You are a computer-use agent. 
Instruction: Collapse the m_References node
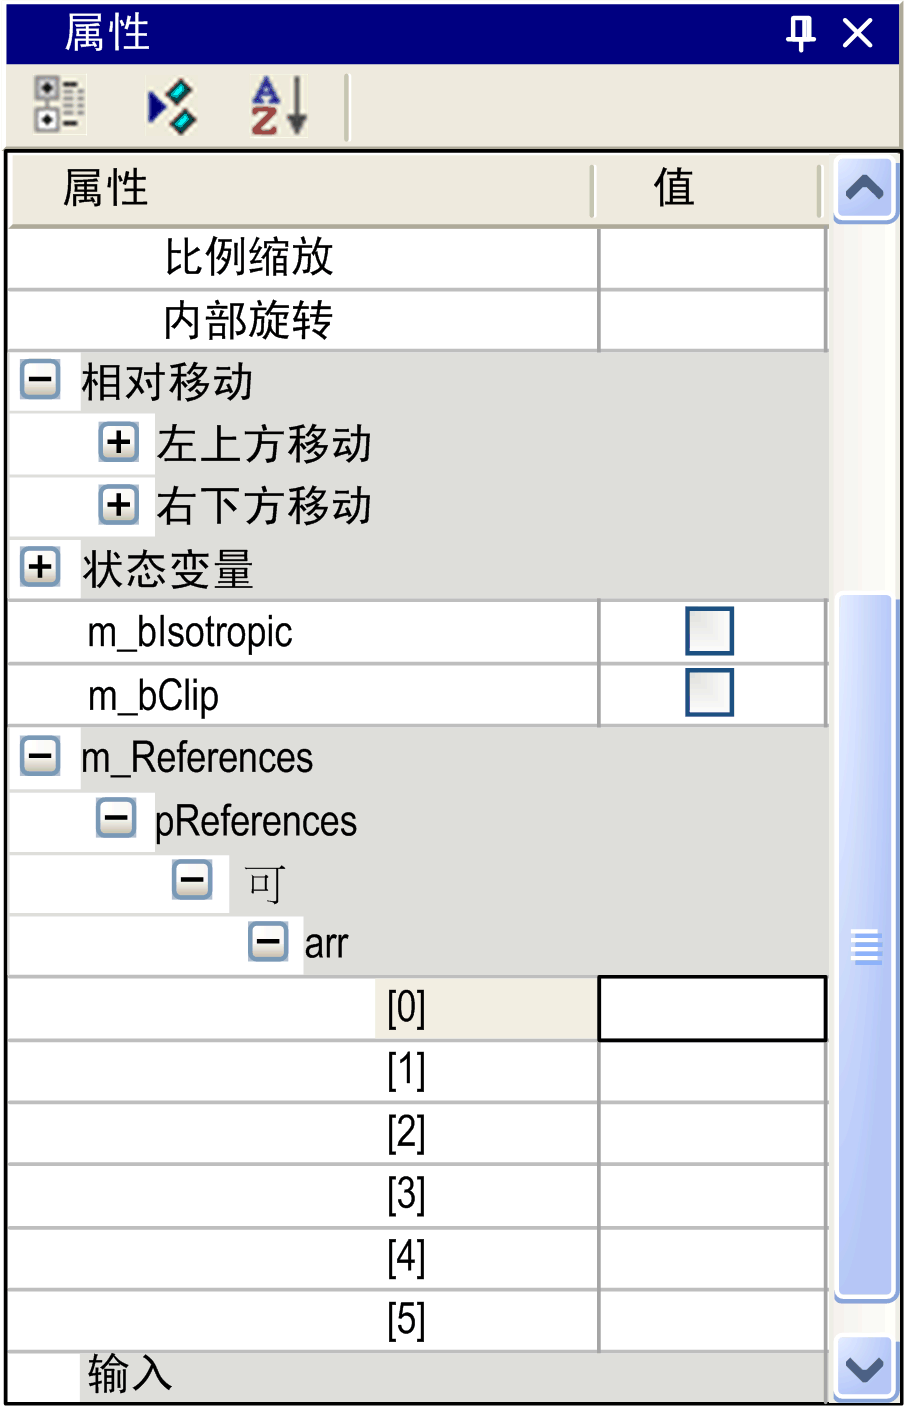point(40,756)
